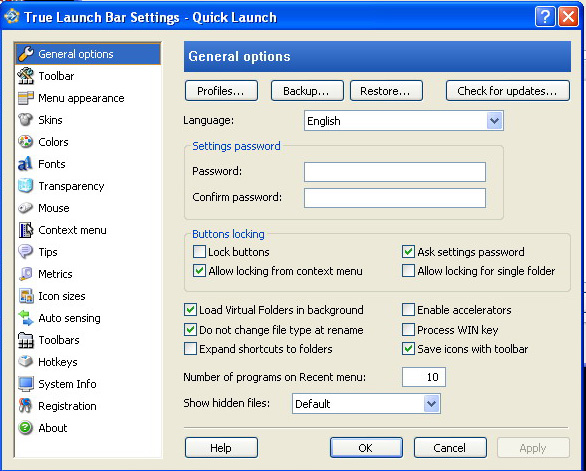Click the System Info page label
The image size is (586, 471).
coord(67,384)
